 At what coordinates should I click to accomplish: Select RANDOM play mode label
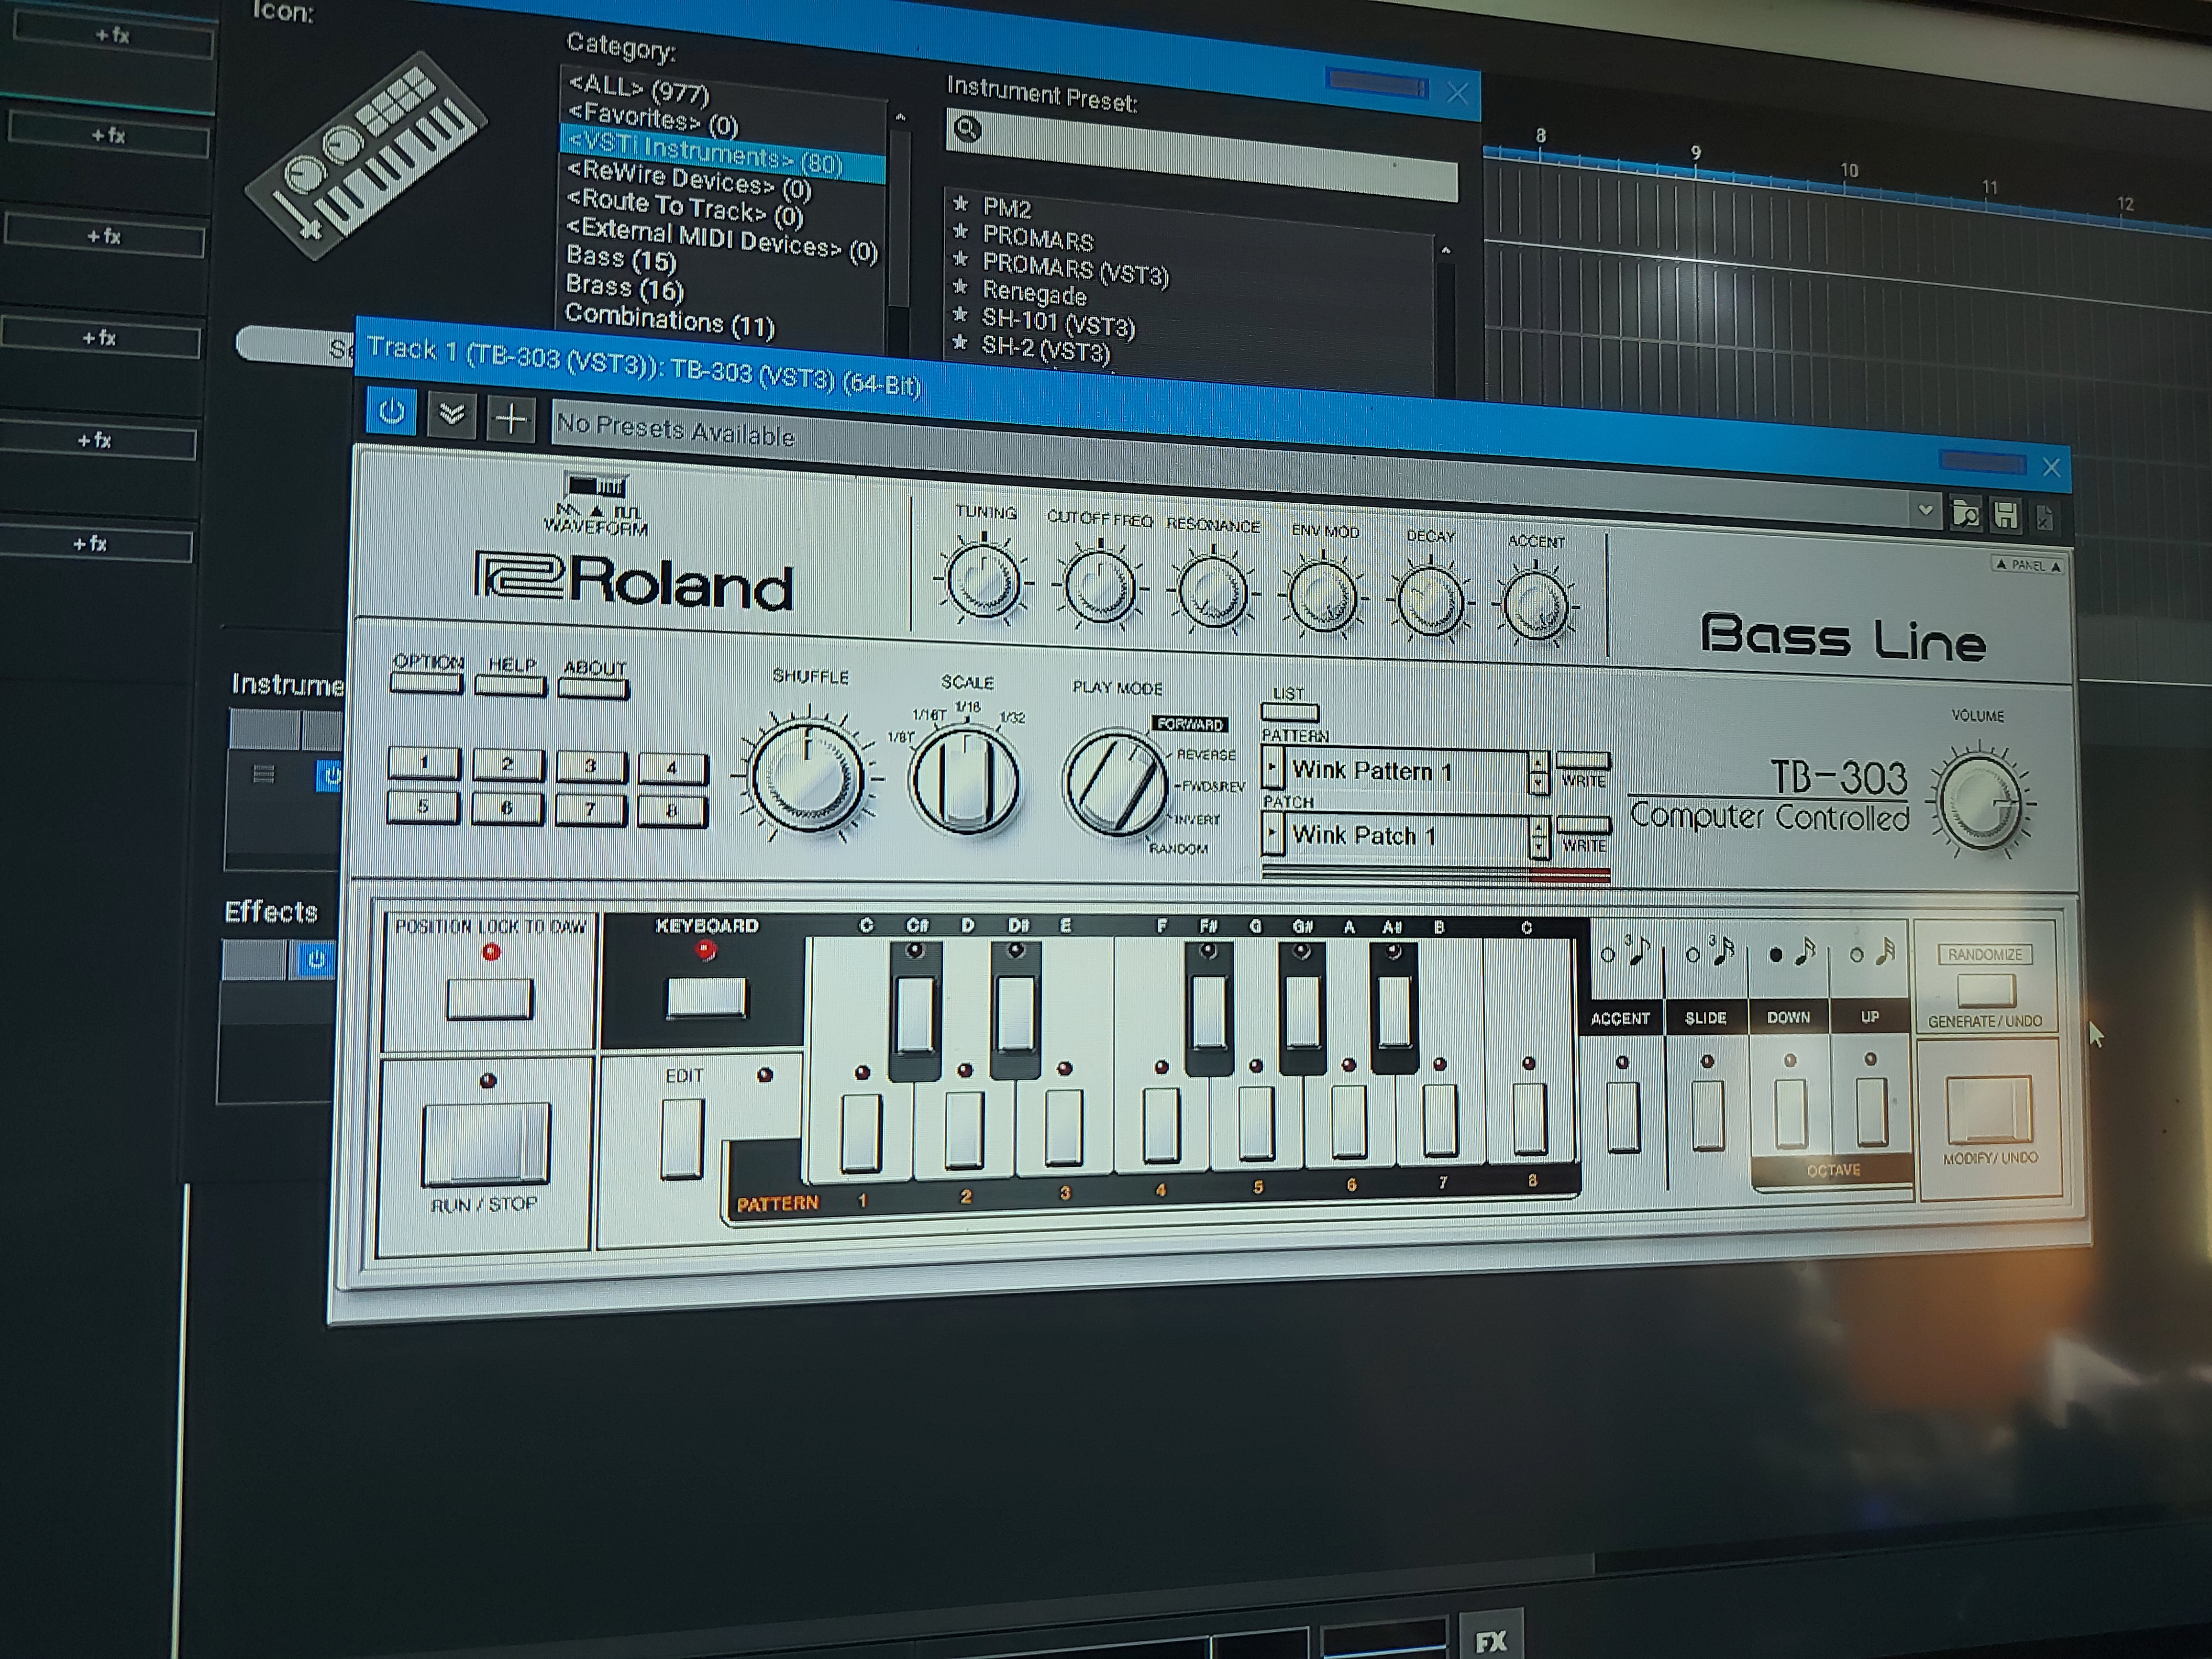point(1178,849)
